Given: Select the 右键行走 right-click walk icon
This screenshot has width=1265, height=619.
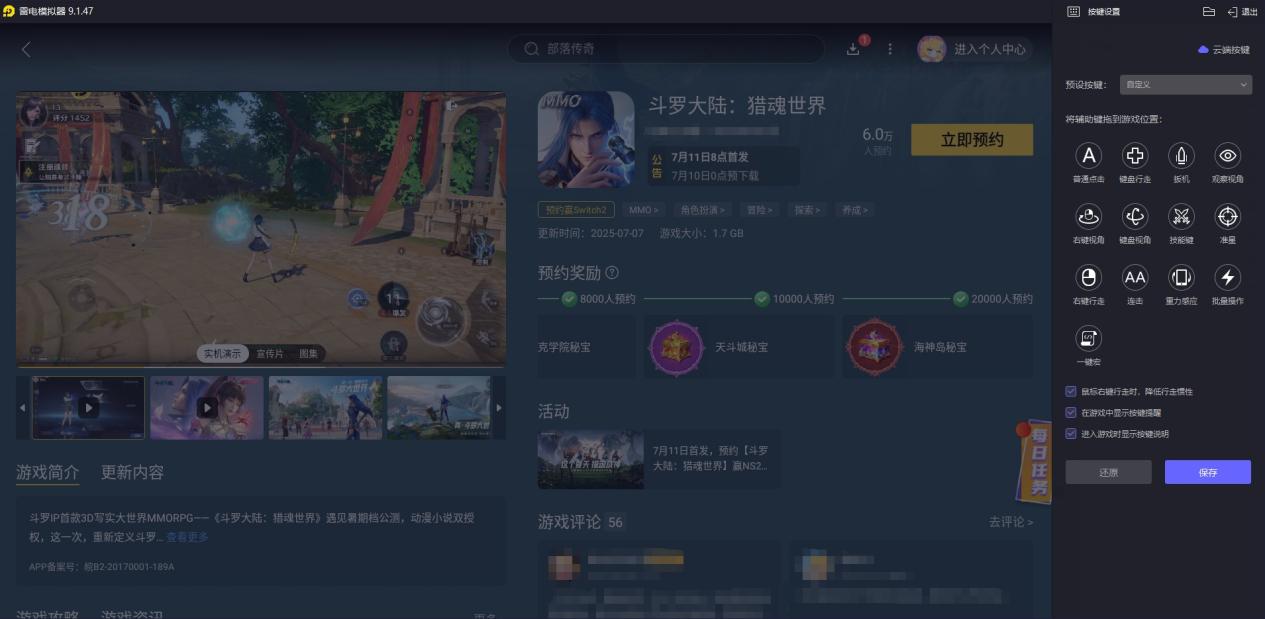Looking at the screenshot, I should click(1088, 277).
